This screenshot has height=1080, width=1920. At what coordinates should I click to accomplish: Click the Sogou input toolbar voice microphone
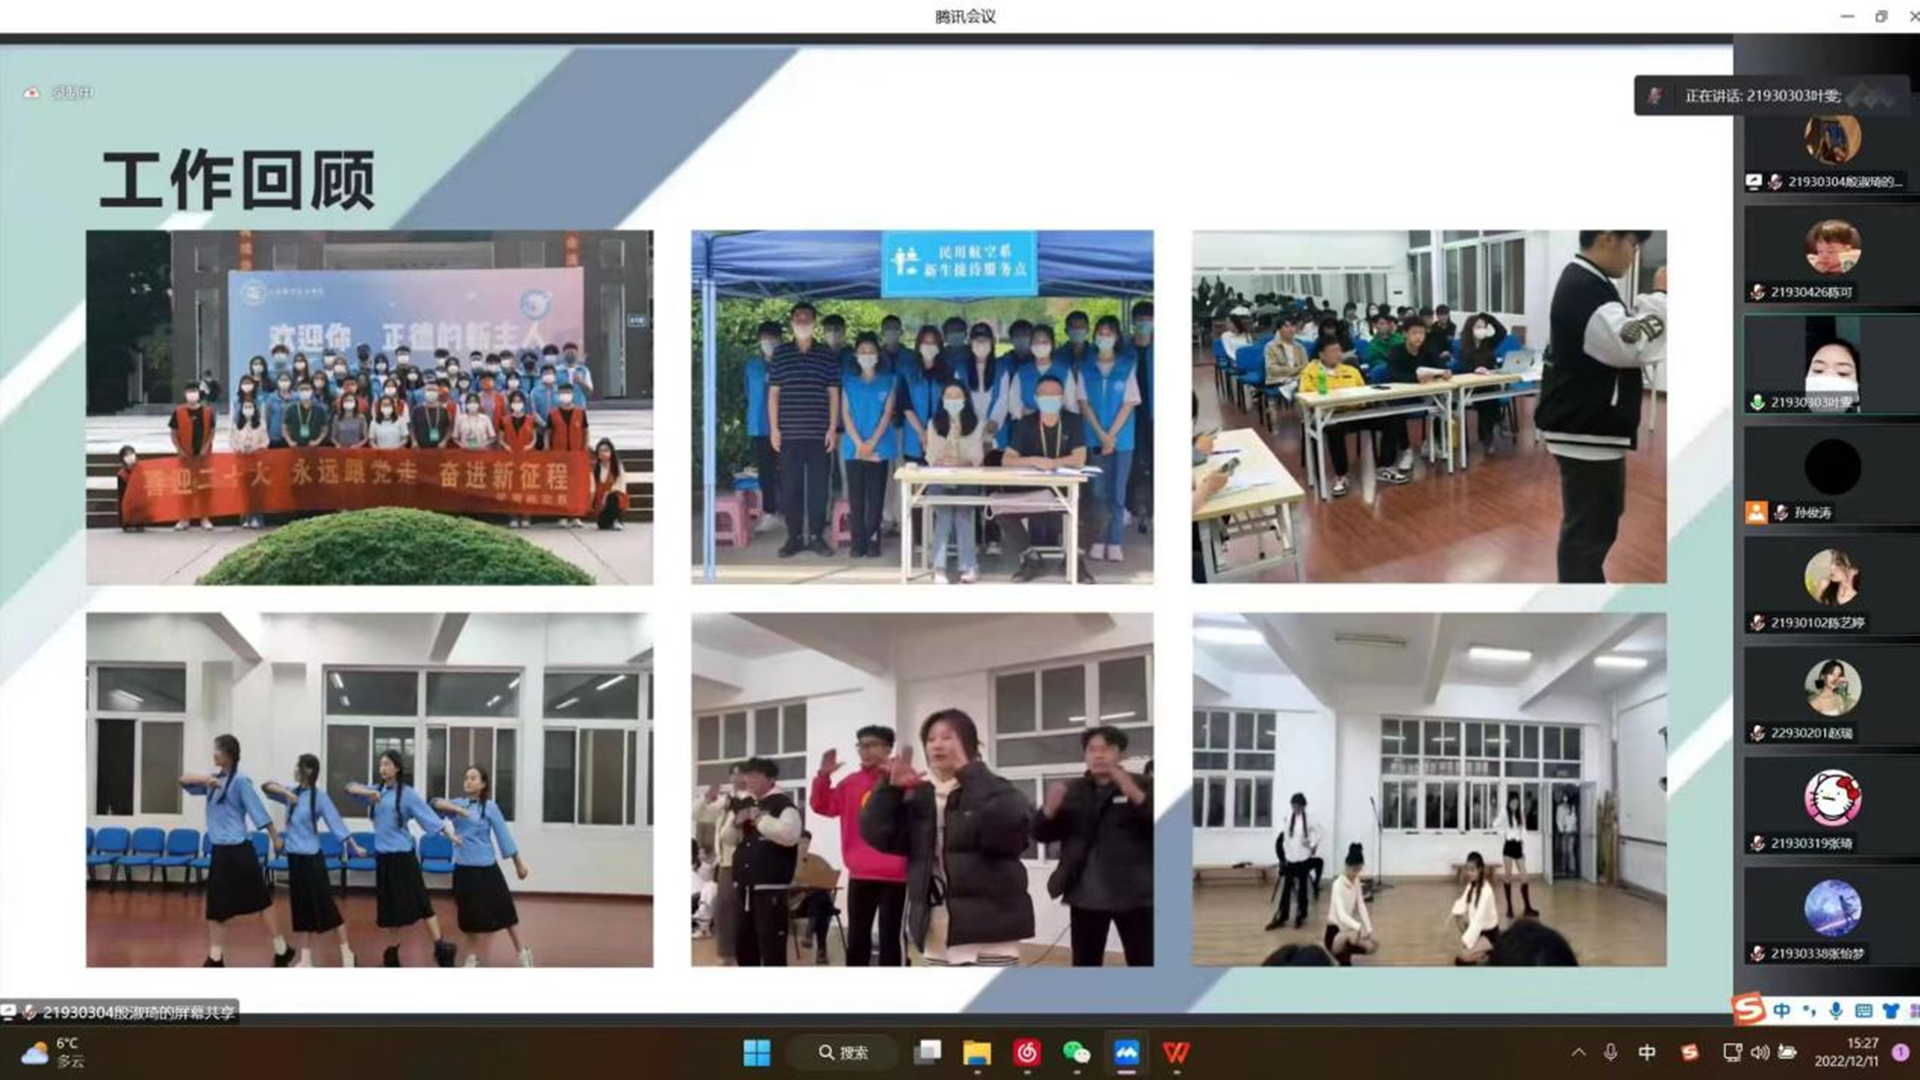[1836, 1011]
